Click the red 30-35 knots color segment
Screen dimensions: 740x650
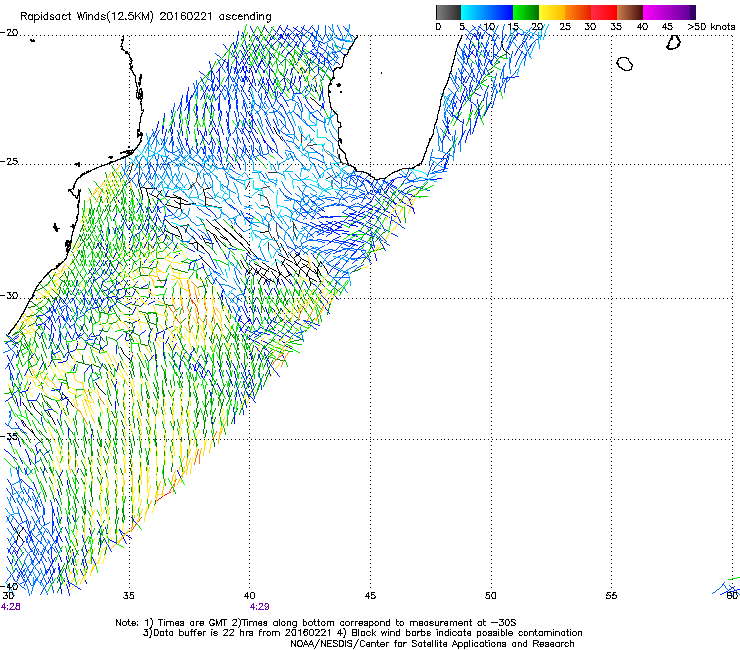tap(604, 12)
